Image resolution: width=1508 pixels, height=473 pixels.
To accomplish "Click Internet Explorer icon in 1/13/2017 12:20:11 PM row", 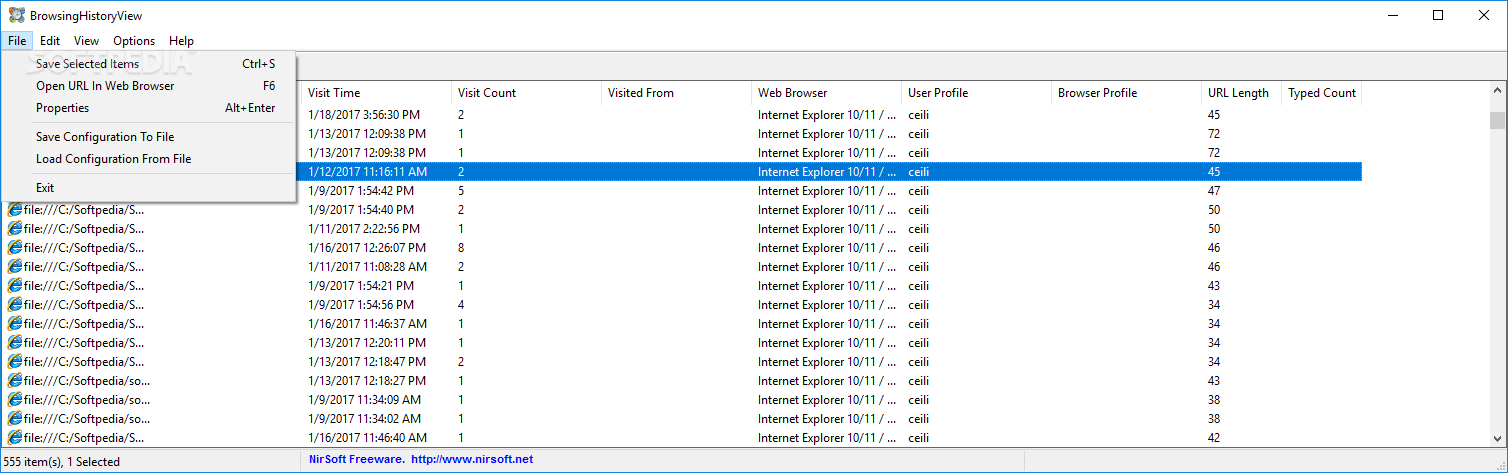I will [15, 343].
